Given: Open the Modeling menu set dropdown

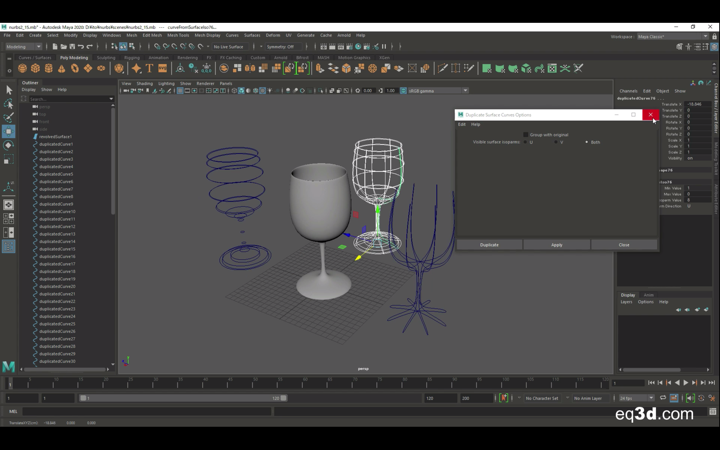Looking at the screenshot, I should tap(23, 46).
